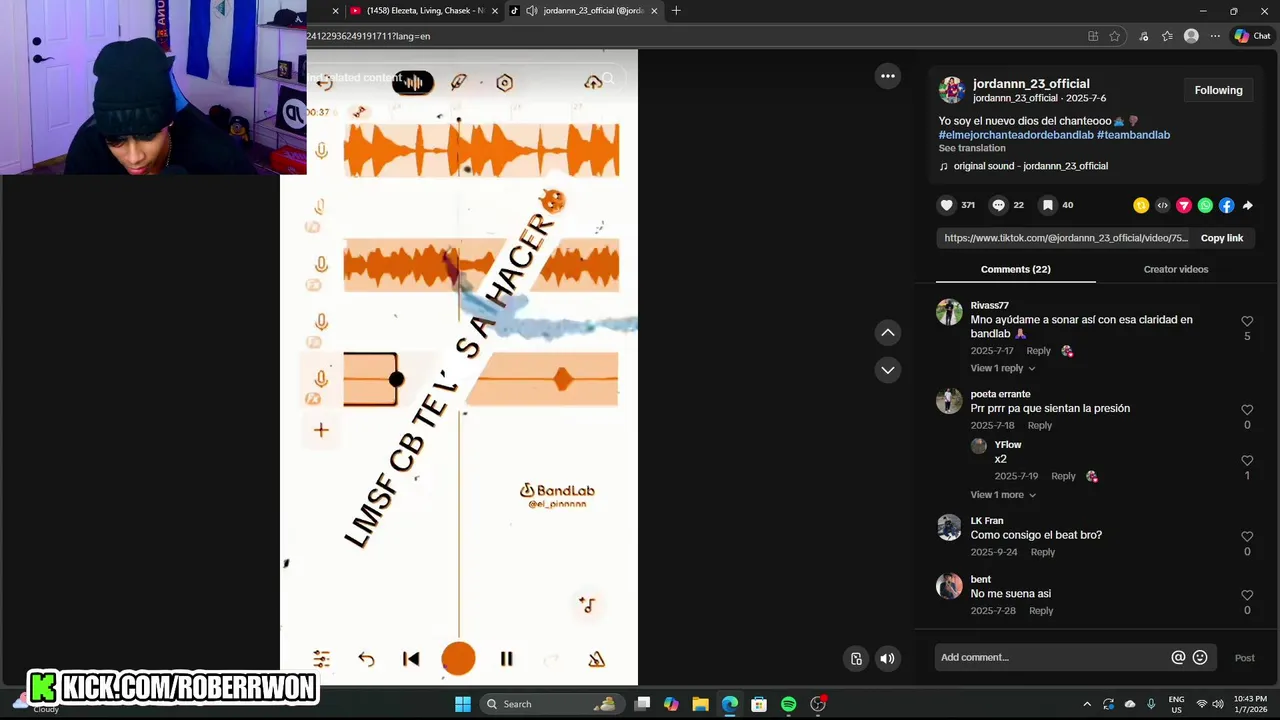Go to the previous video with the up chevron
Image resolution: width=1280 pixels, height=720 pixels.
coord(887,332)
